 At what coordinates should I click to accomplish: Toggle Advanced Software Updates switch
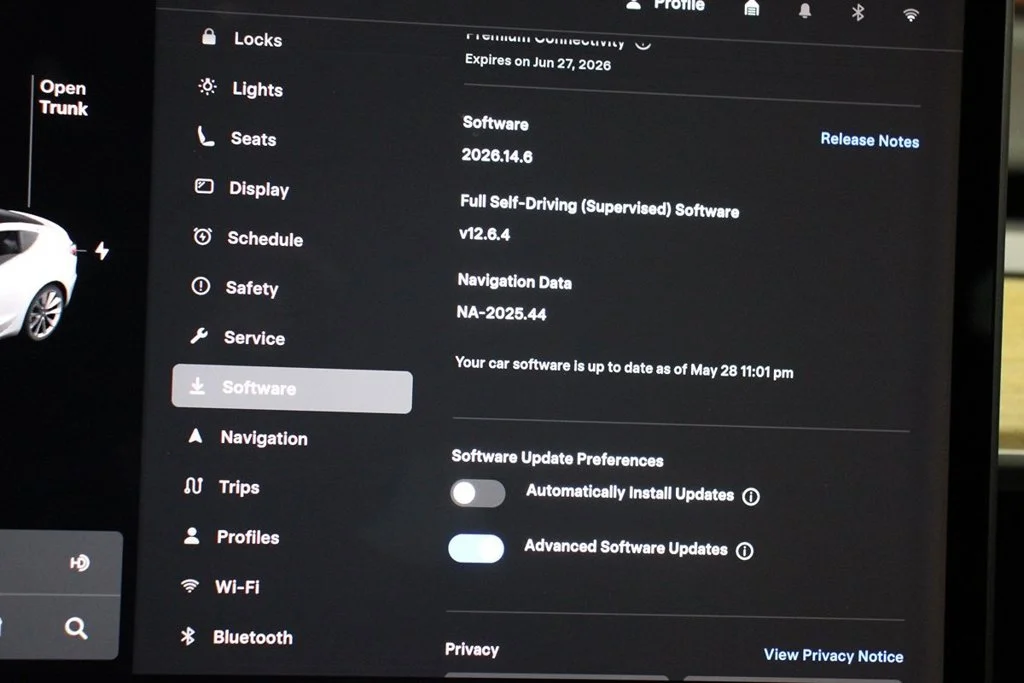click(x=476, y=548)
